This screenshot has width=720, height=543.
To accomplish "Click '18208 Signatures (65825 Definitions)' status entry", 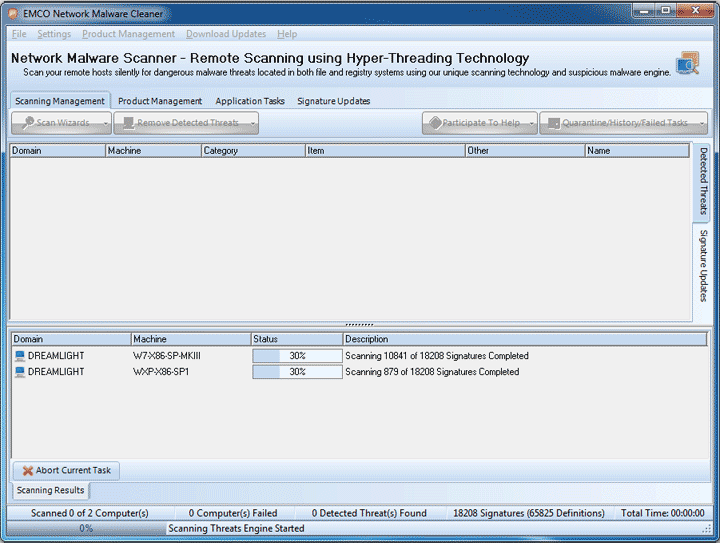I will [x=529, y=513].
